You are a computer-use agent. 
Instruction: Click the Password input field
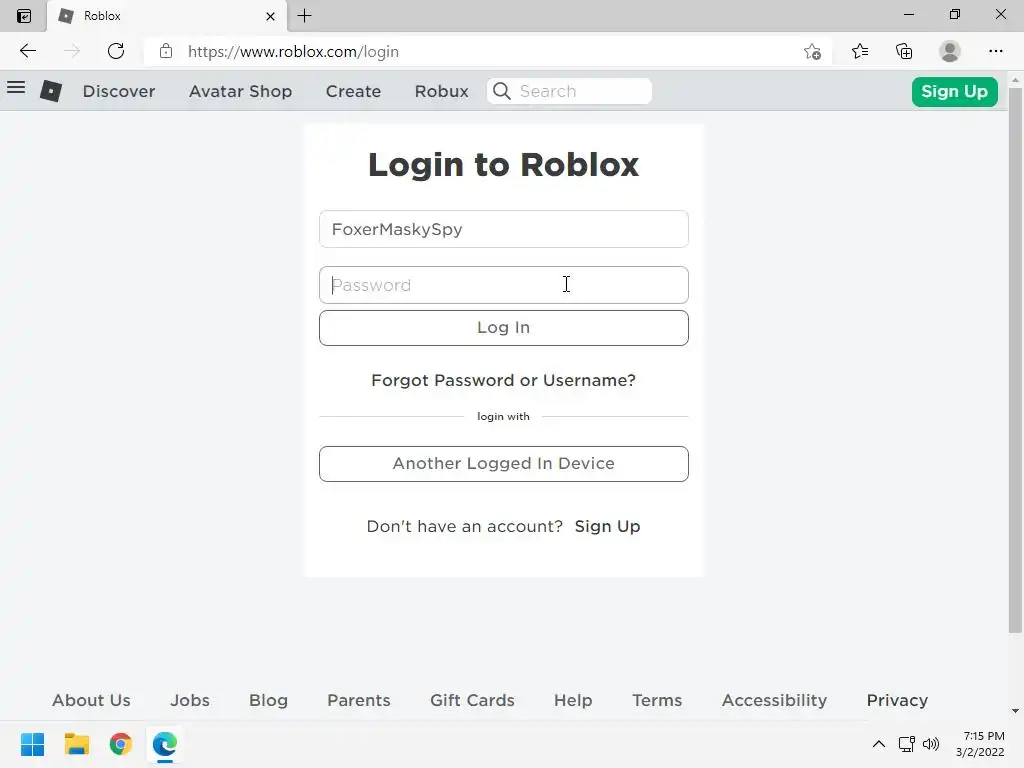(x=504, y=285)
